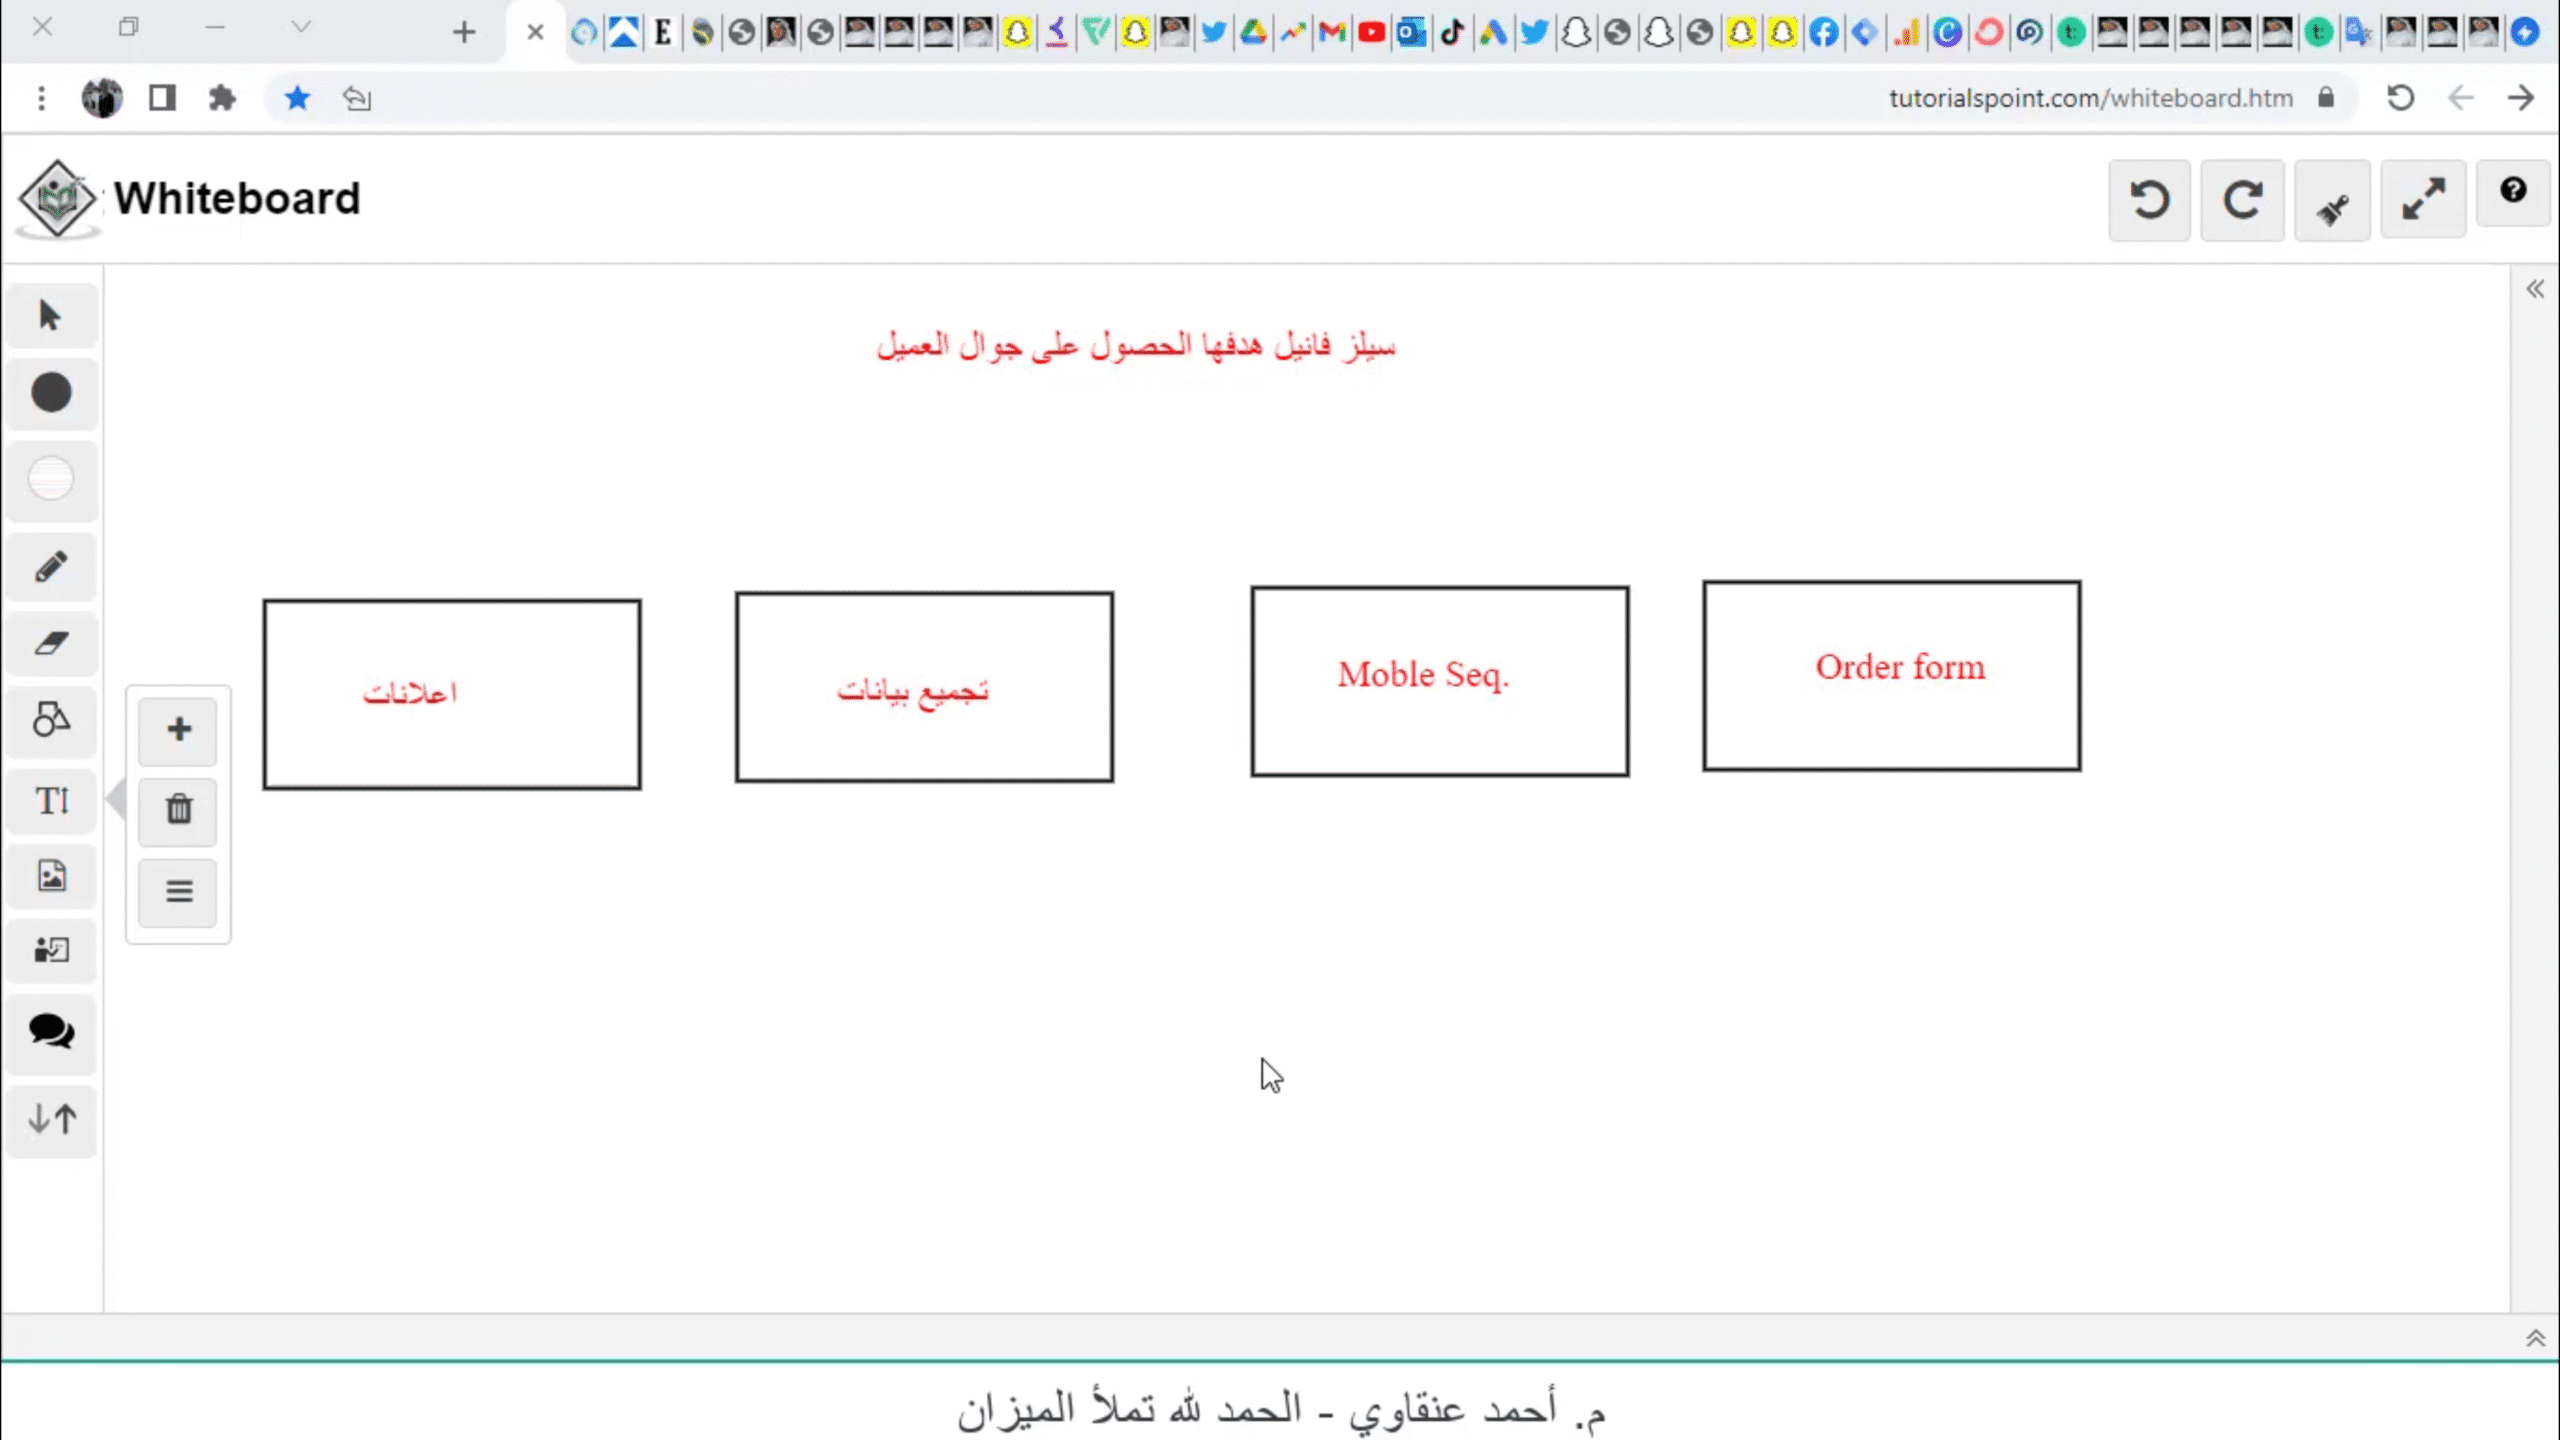Choose the text tool
Viewport: 2560px width, 1440px height.
(50, 800)
